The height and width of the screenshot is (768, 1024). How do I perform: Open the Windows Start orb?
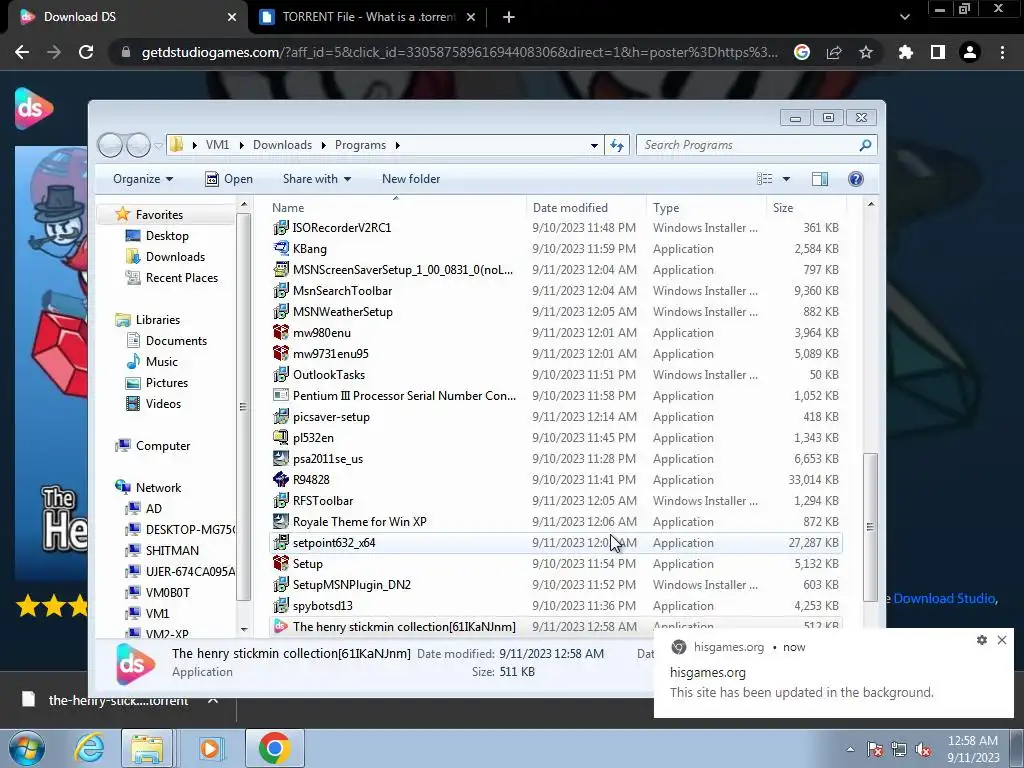pyautogui.click(x=26, y=748)
